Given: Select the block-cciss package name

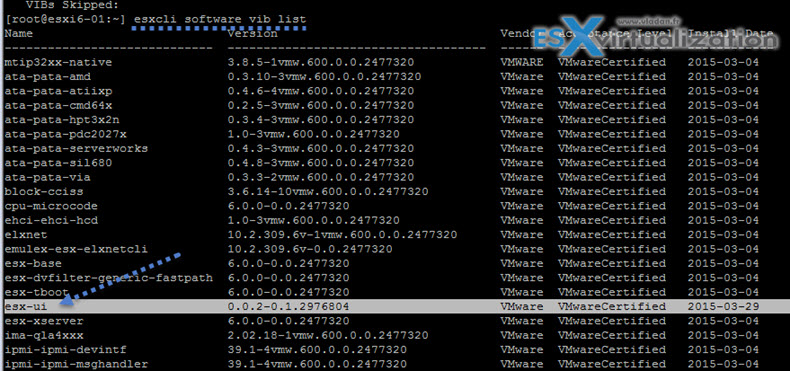Looking at the screenshot, I should (44, 192).
